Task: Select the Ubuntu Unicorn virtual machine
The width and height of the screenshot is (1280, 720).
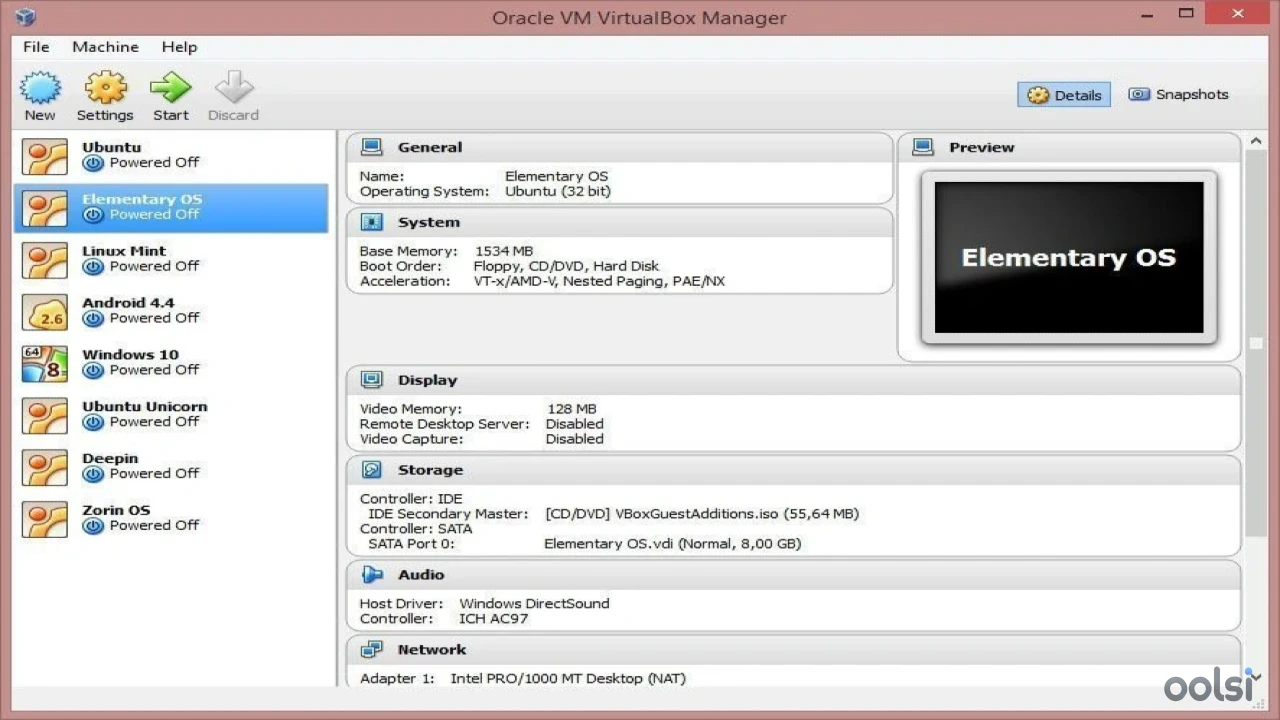Action: point(171,416)
